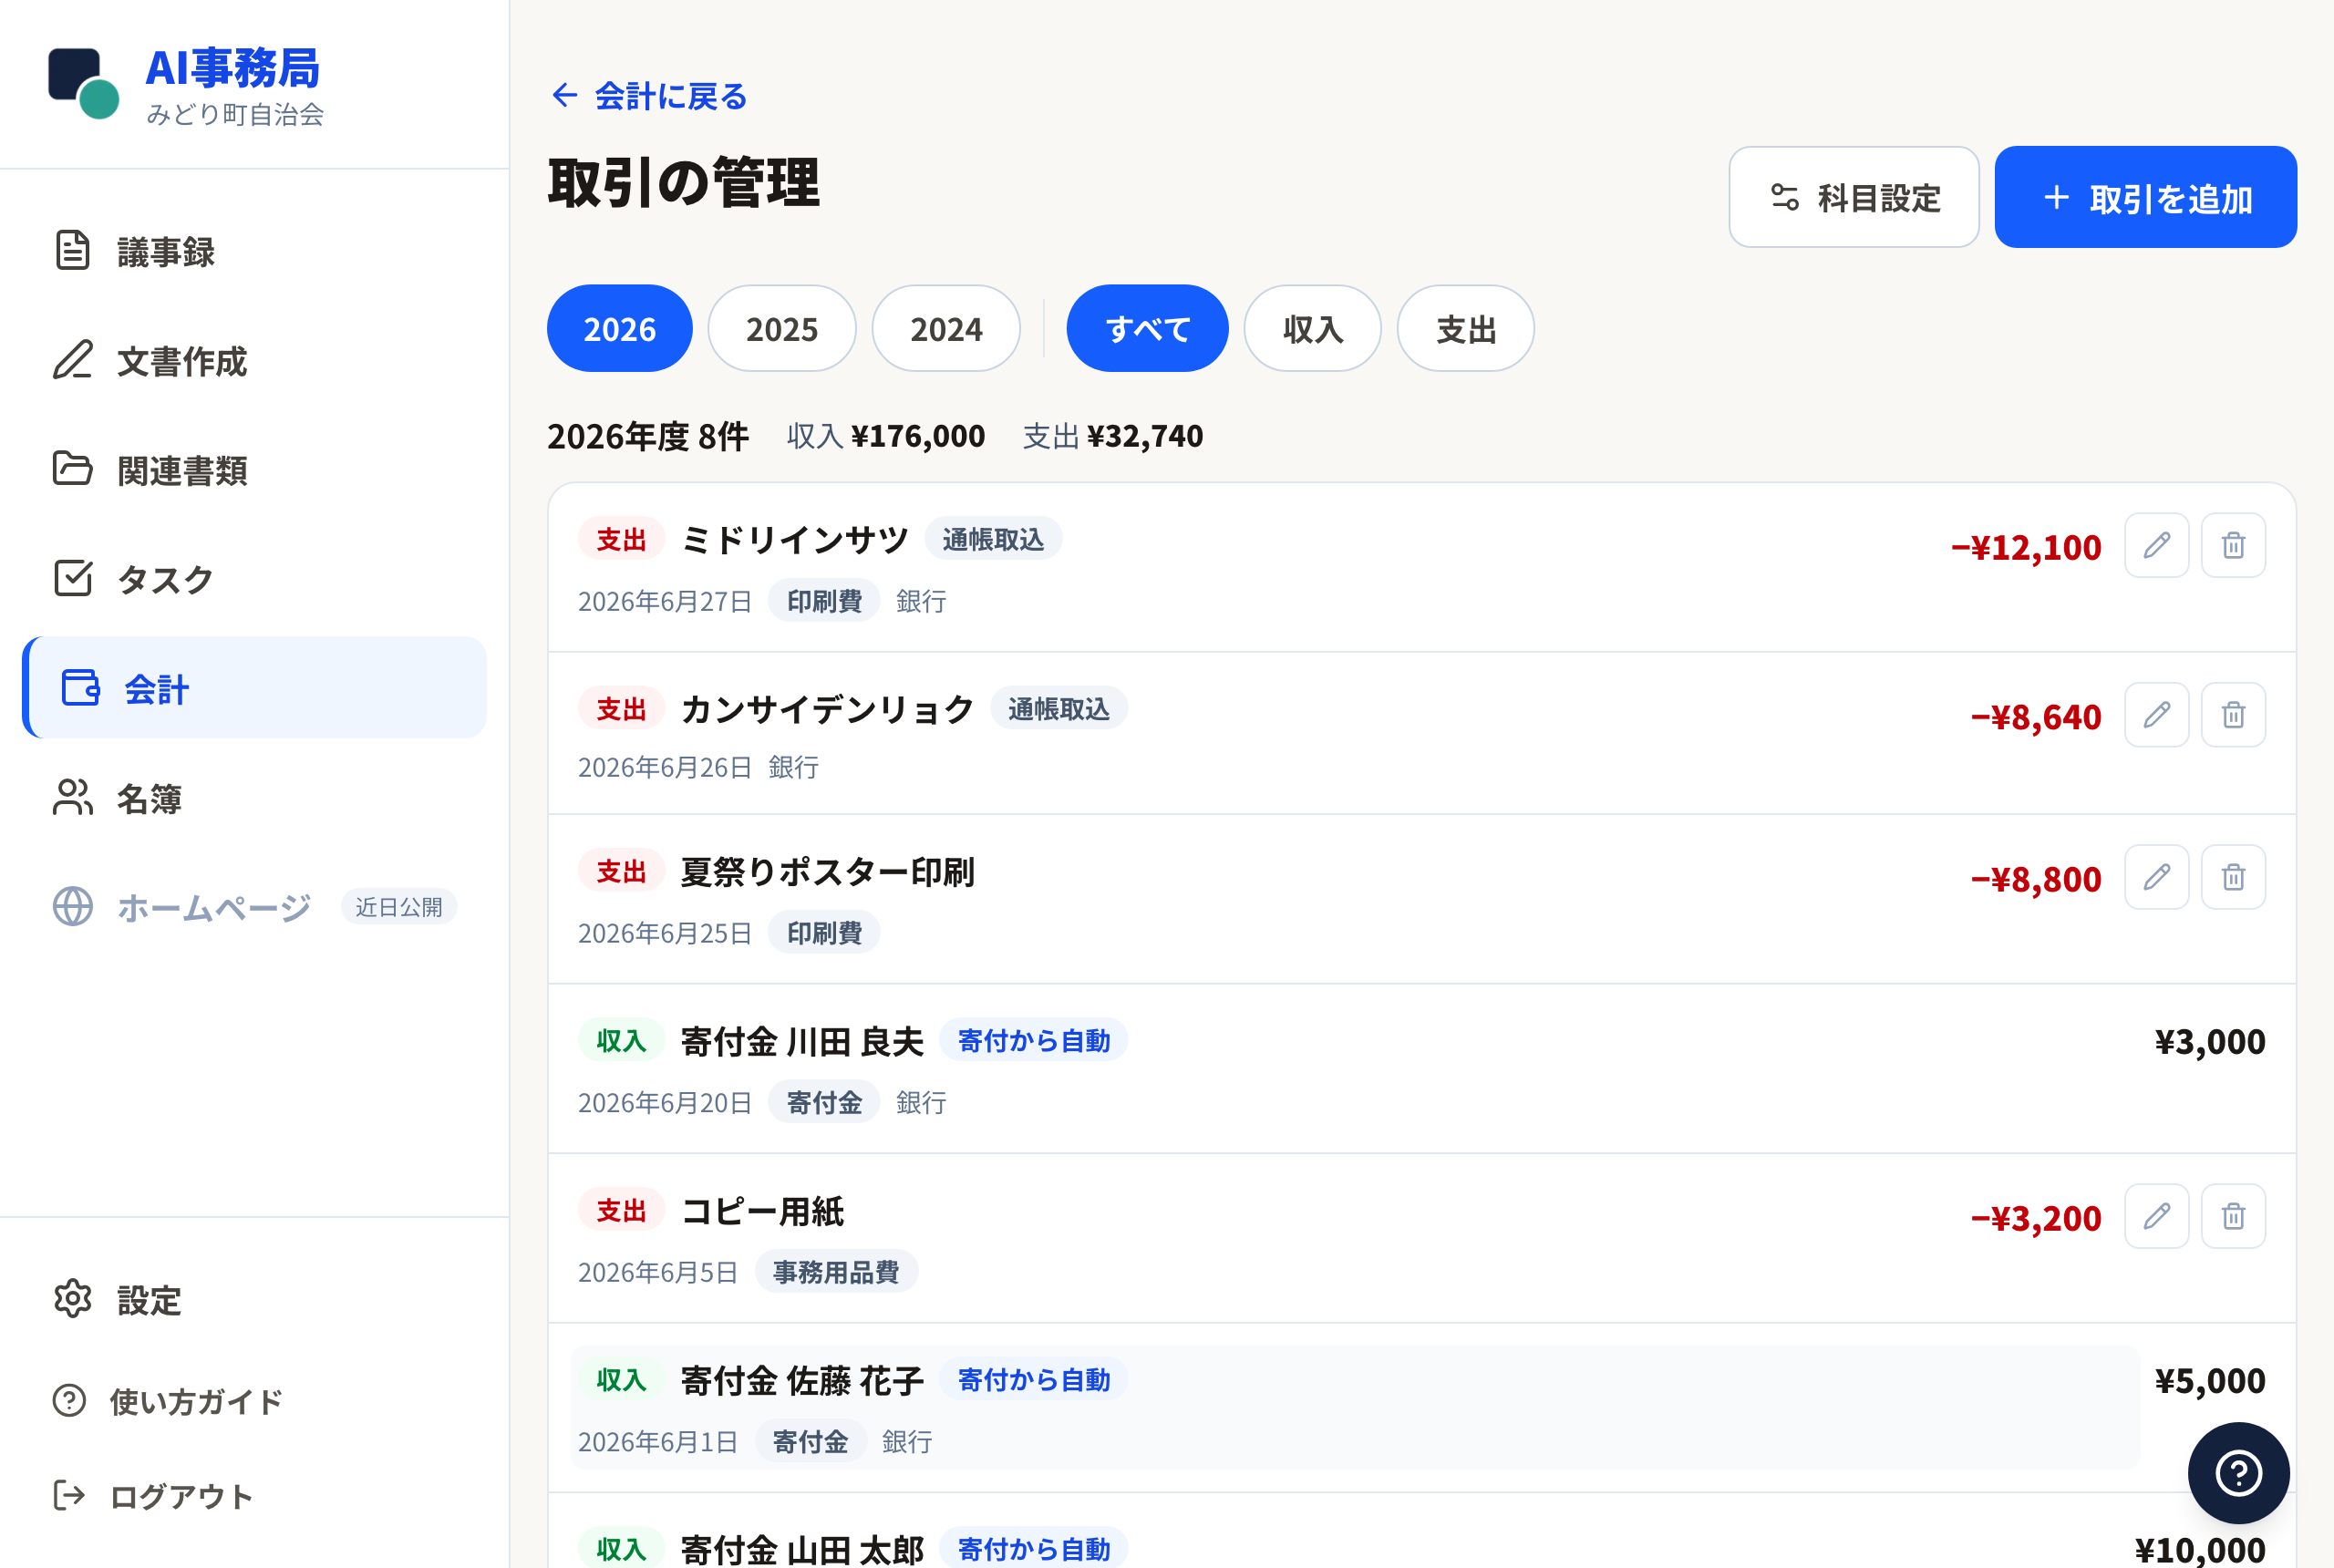Open the floating help button
The height and width of the screenshot is (1568, 2334).
coord(2238,1473)
